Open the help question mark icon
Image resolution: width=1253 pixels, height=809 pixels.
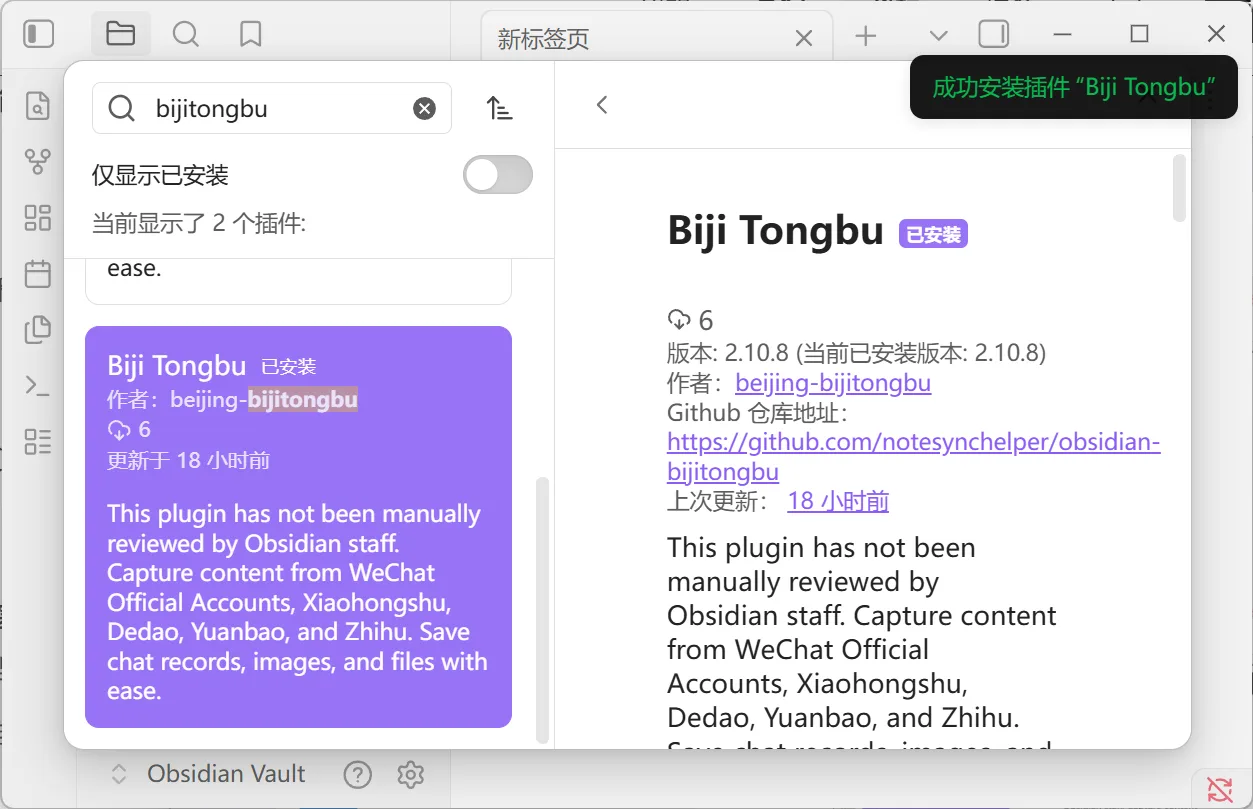point(357,774)
